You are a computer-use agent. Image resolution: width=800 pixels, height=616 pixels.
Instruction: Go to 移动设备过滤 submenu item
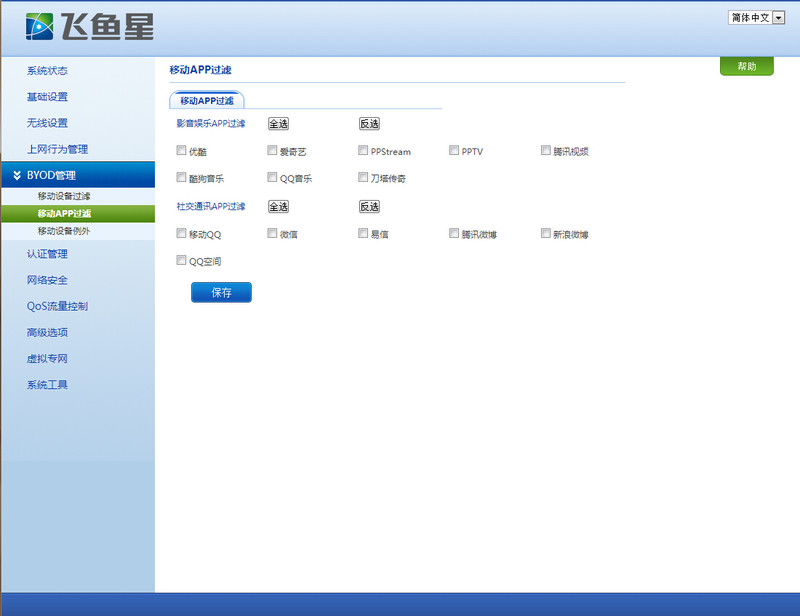click(64, 196)
